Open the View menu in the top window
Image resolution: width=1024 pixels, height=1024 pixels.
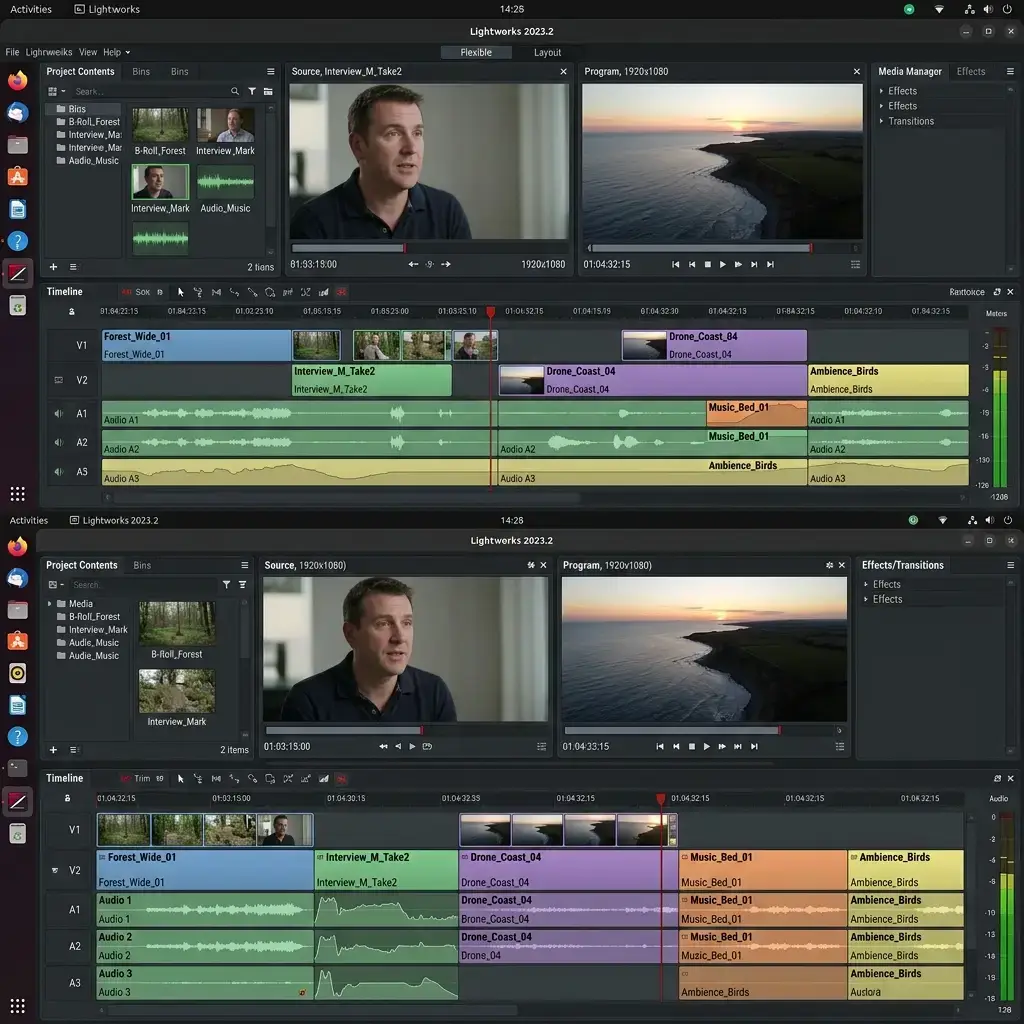pyautogui.click(x=88, y=52)
